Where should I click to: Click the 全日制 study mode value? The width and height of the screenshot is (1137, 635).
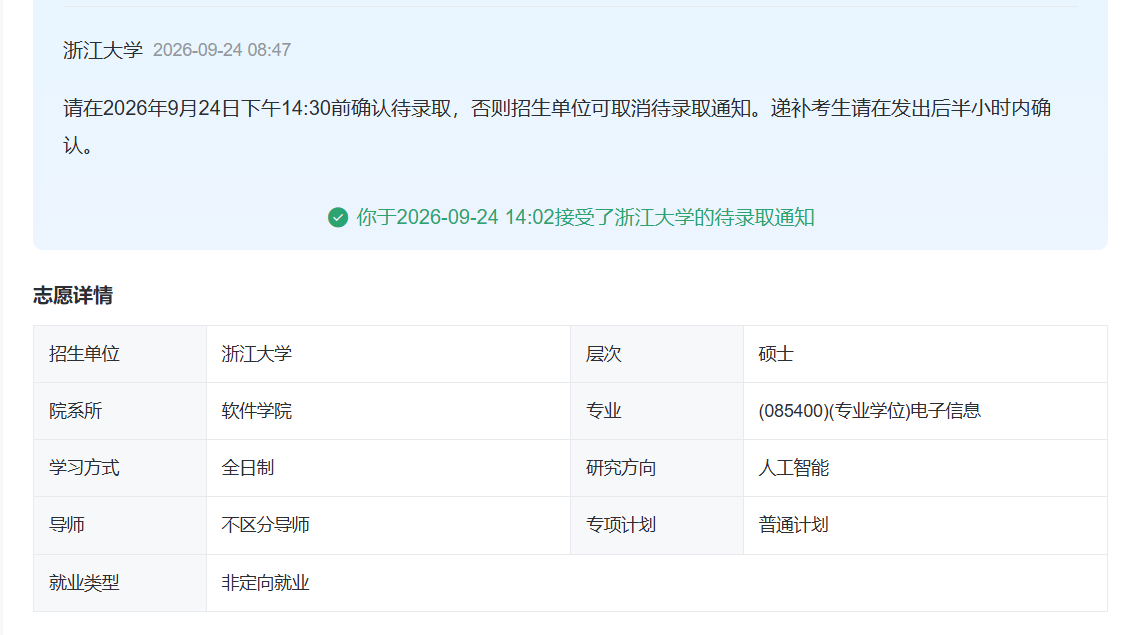pos(248,468)
